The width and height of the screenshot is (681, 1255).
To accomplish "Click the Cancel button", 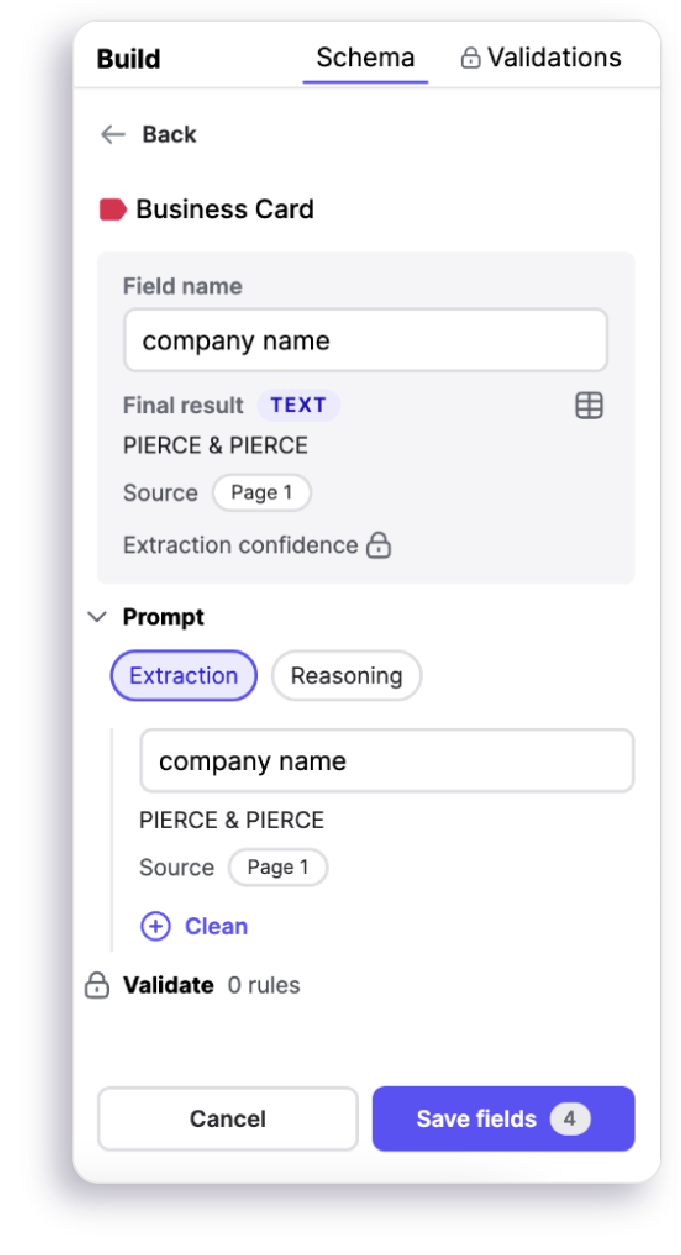I will (228, 1119).
